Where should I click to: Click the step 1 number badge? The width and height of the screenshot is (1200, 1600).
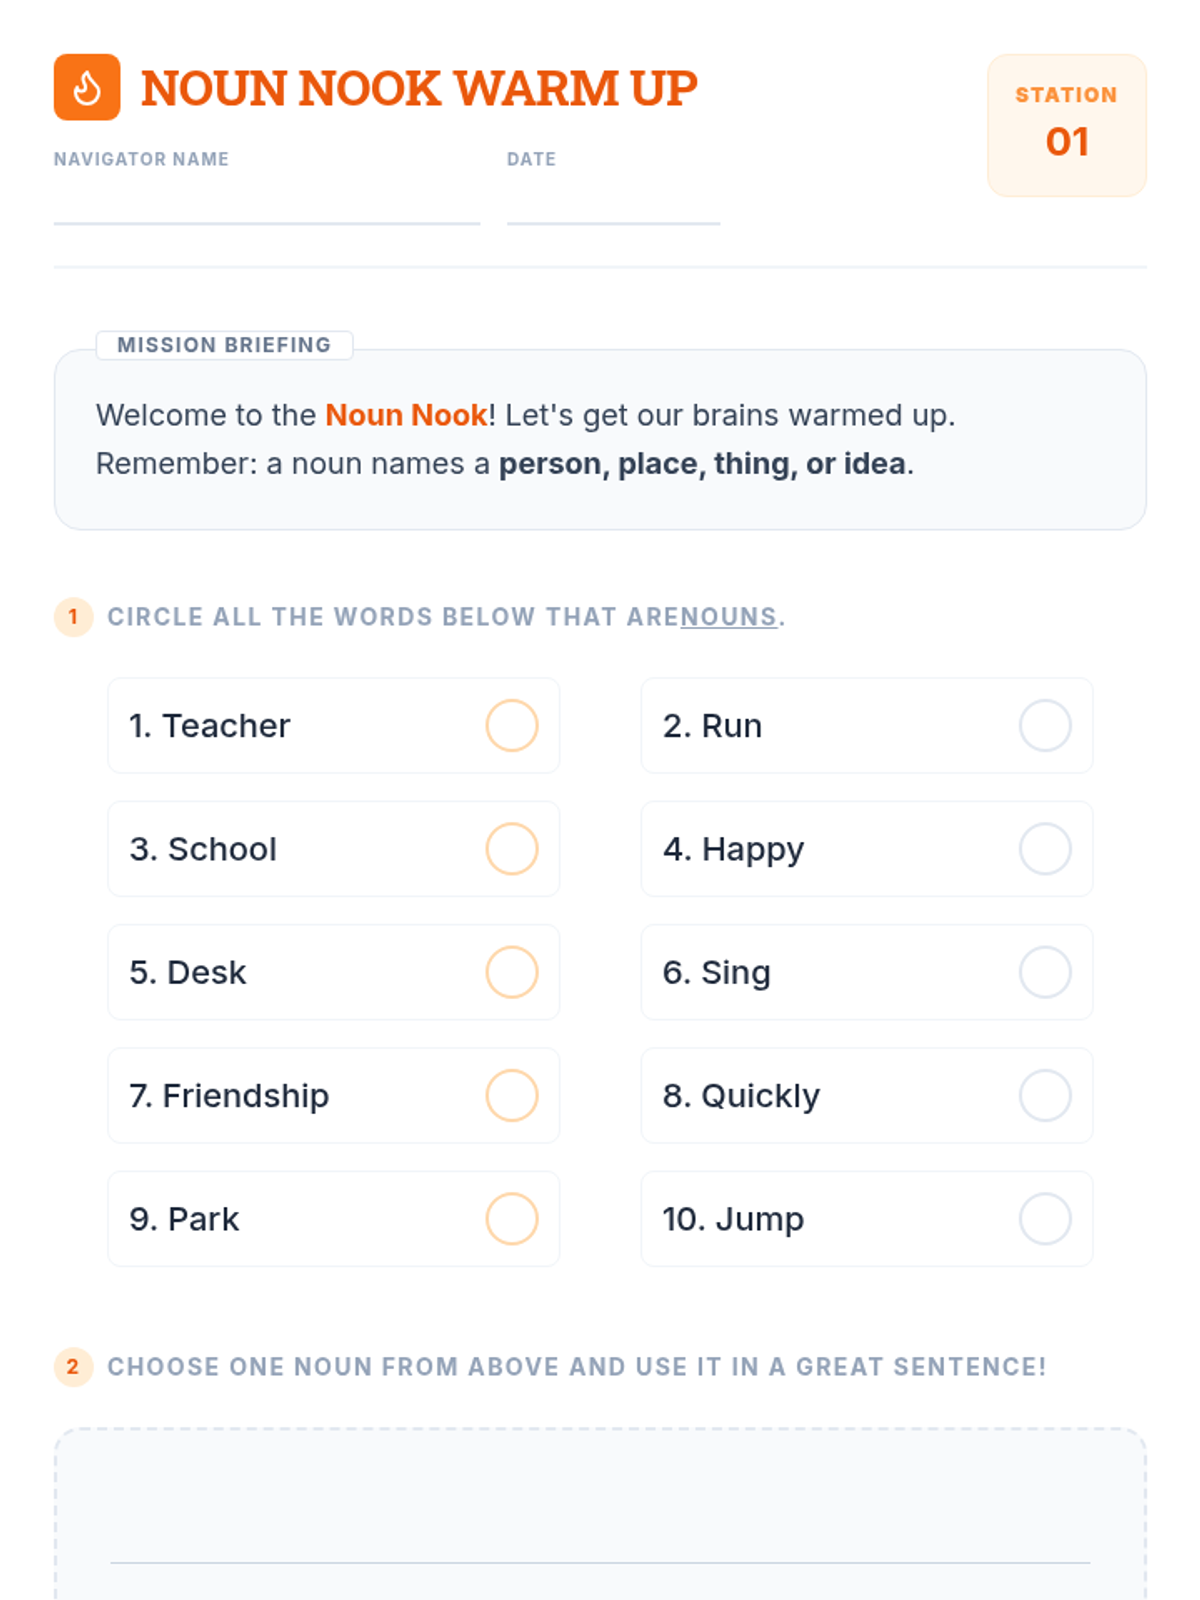[73, 617]
